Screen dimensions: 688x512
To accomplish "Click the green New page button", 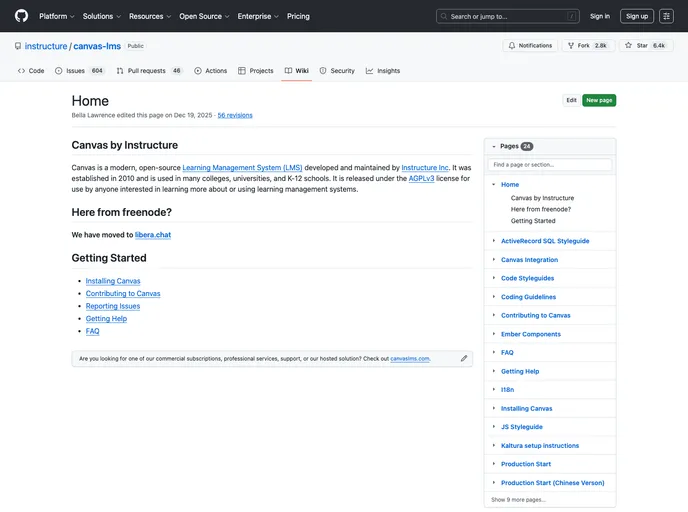I will tap(599, 100).
